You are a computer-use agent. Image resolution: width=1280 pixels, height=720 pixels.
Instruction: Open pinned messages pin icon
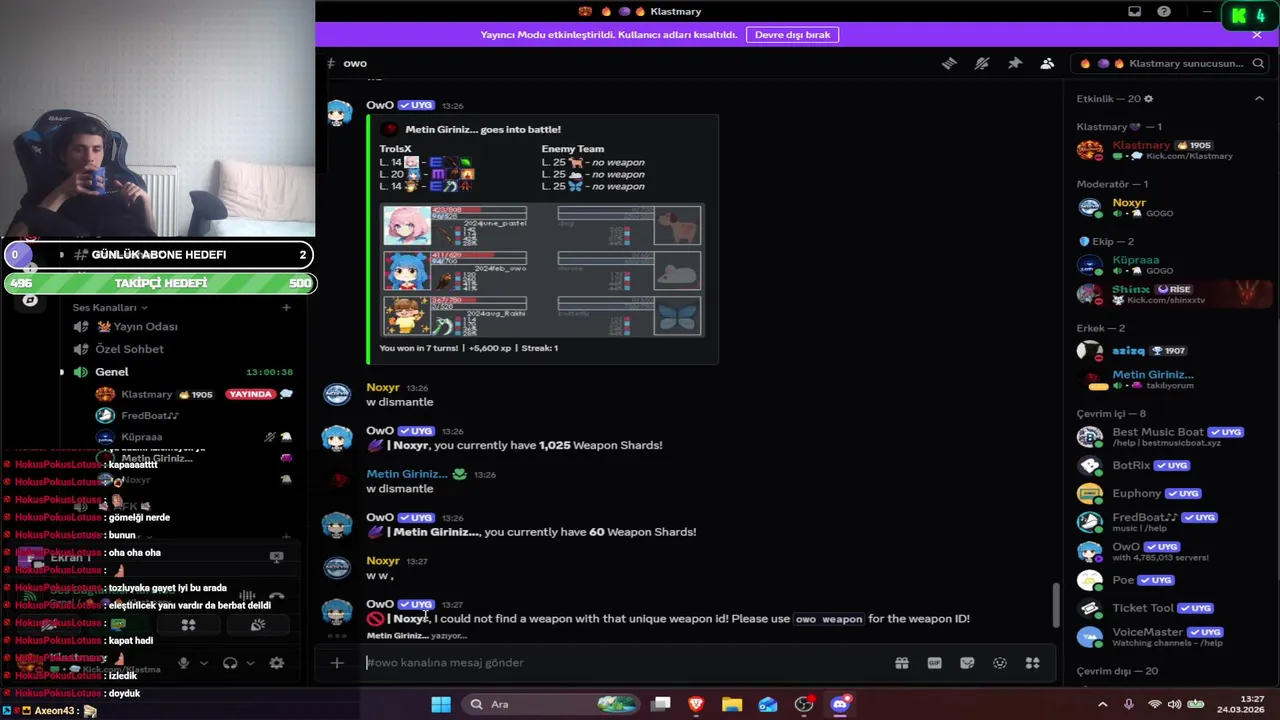click(x=1015, y=63)
